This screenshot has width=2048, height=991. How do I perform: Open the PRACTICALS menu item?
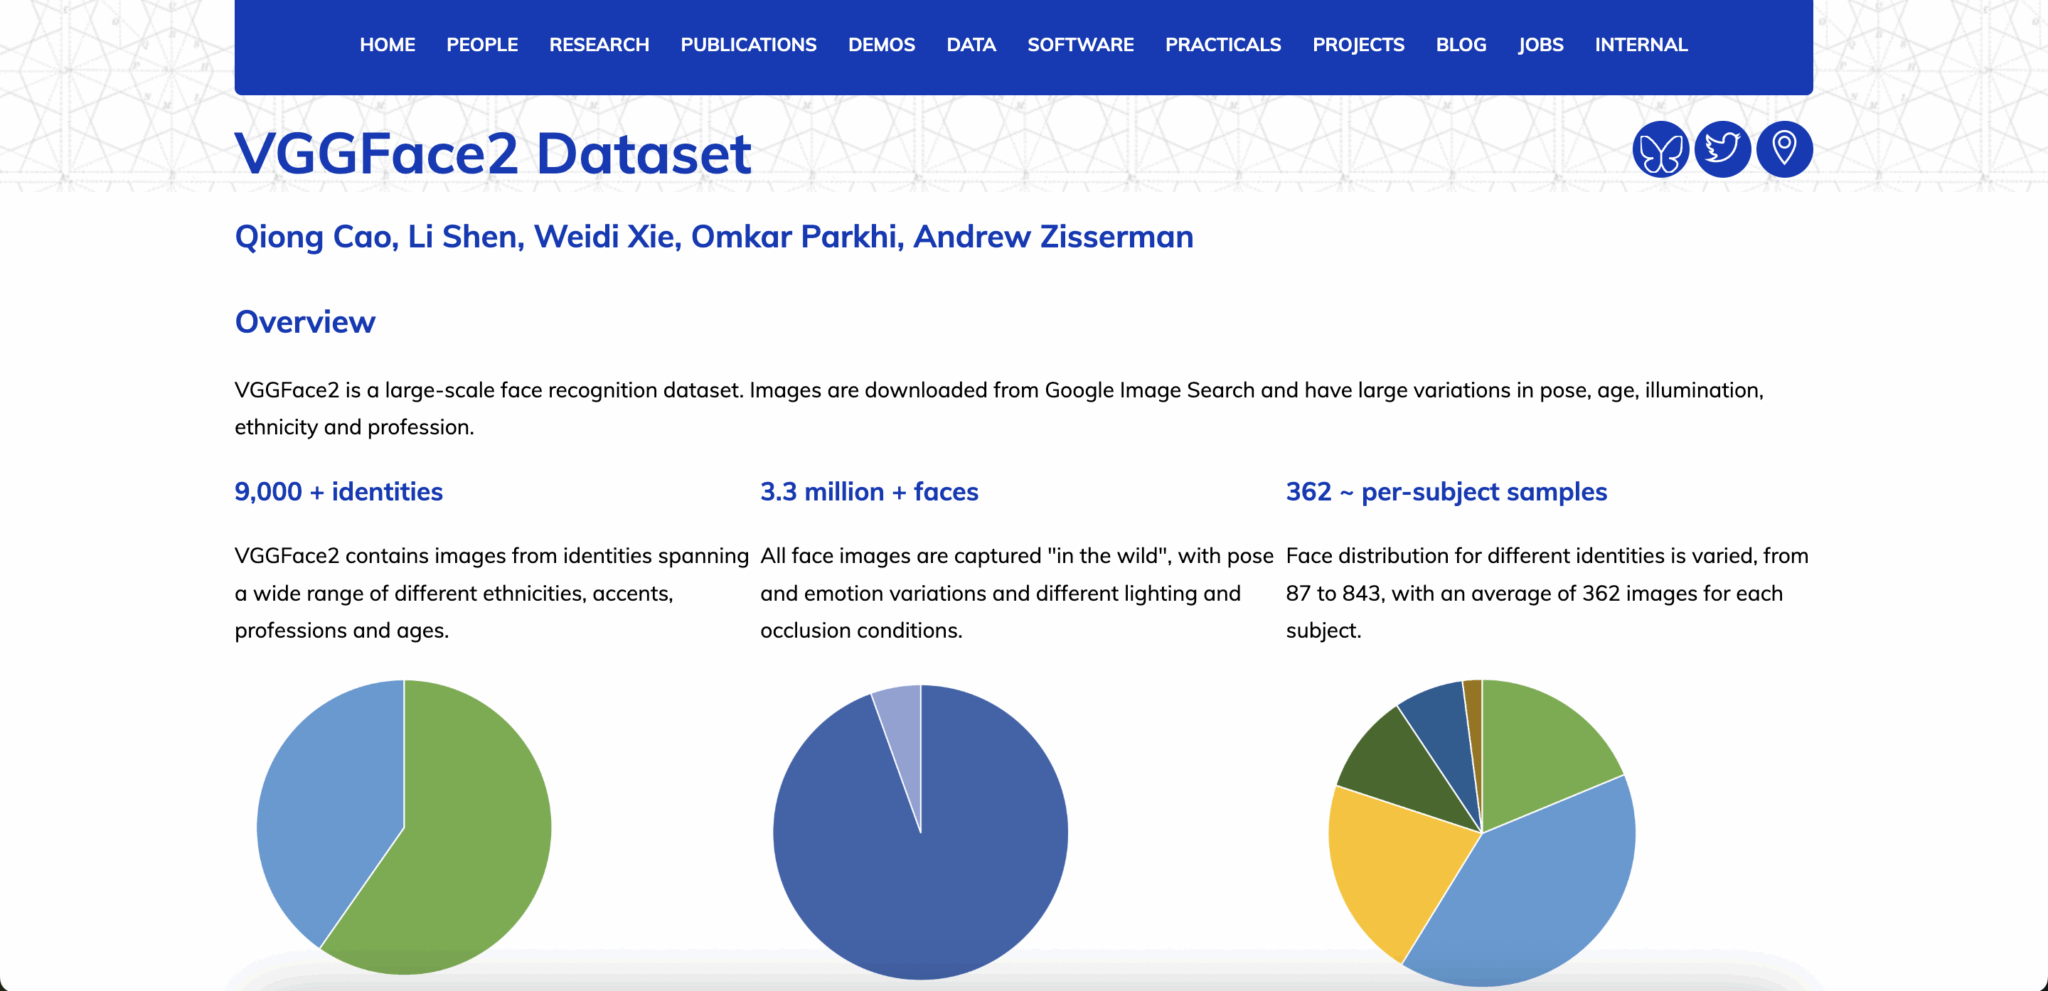click(1222, 44)
